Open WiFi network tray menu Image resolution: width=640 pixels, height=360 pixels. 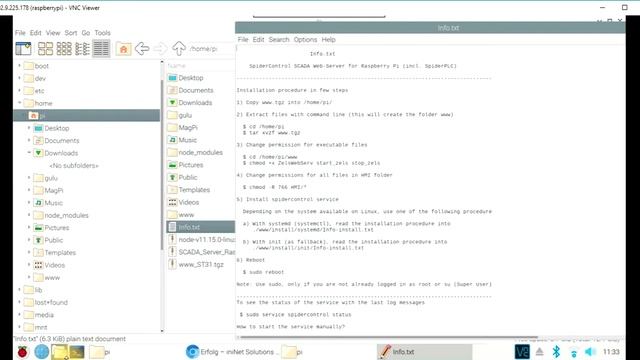pos(573,353)
